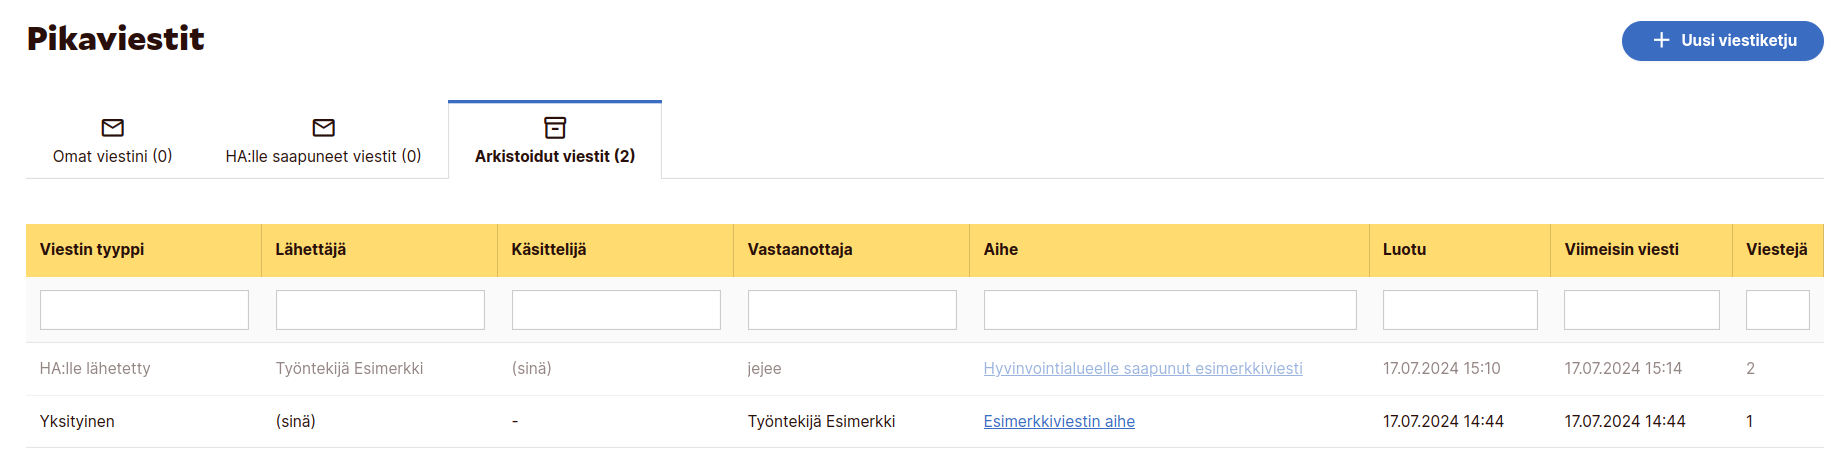Screen dimensions: 1846x473
Task: Click the envelope icon above HA:lle saapuneet viestit
Action: click(x=323, y=127)
